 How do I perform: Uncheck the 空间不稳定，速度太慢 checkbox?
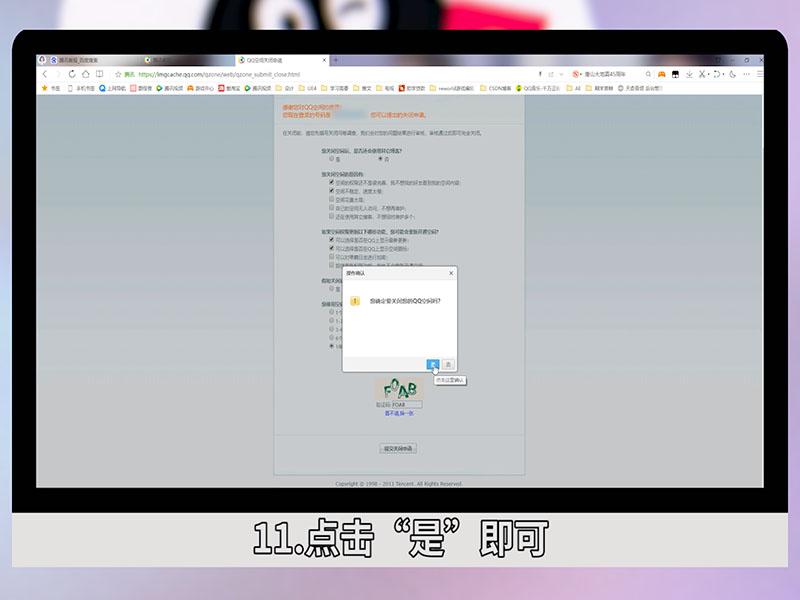pos(332,191)
